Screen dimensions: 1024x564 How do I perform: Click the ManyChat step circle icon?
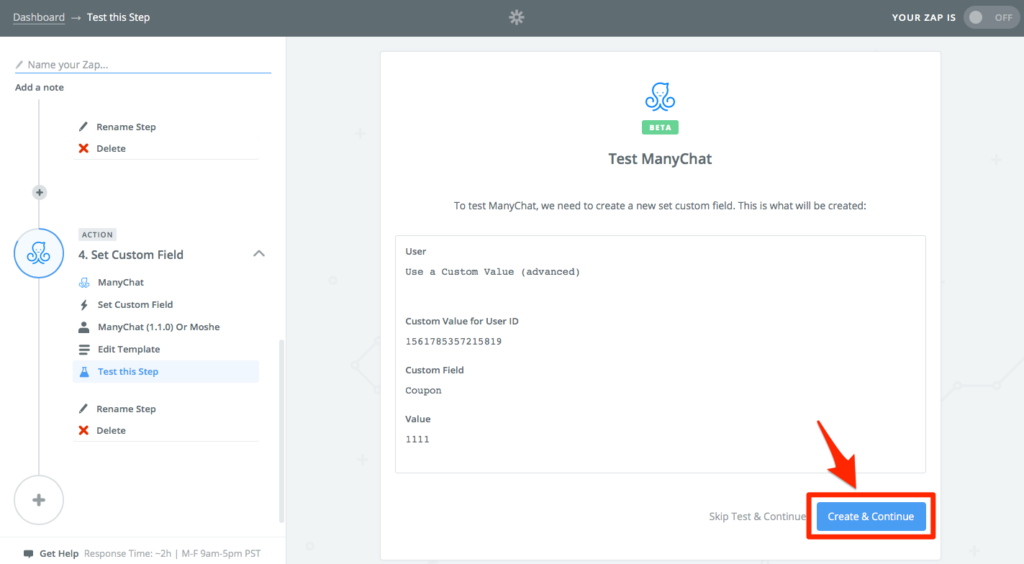pyautogui.click(x=39, y=253)
